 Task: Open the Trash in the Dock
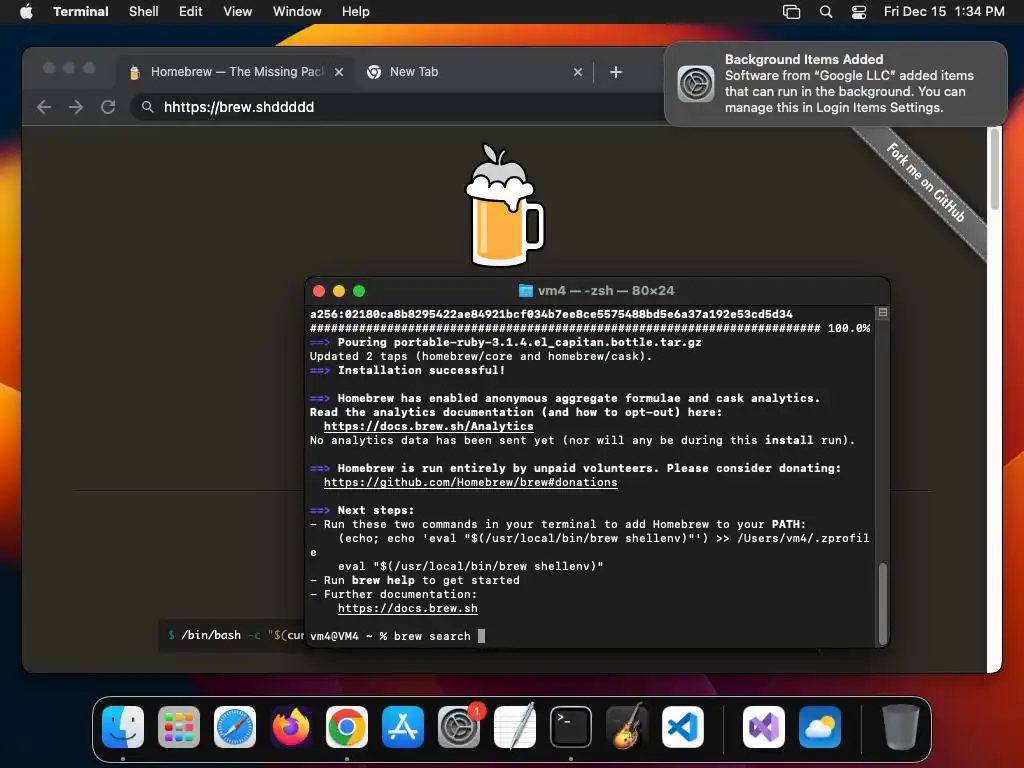click(901, 727)
